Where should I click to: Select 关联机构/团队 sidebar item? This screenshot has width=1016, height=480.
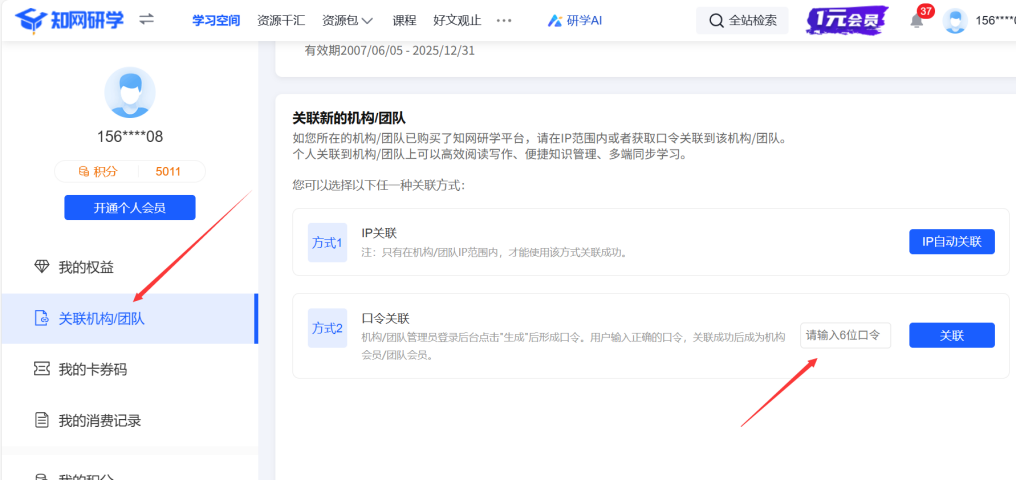[101, 319]
